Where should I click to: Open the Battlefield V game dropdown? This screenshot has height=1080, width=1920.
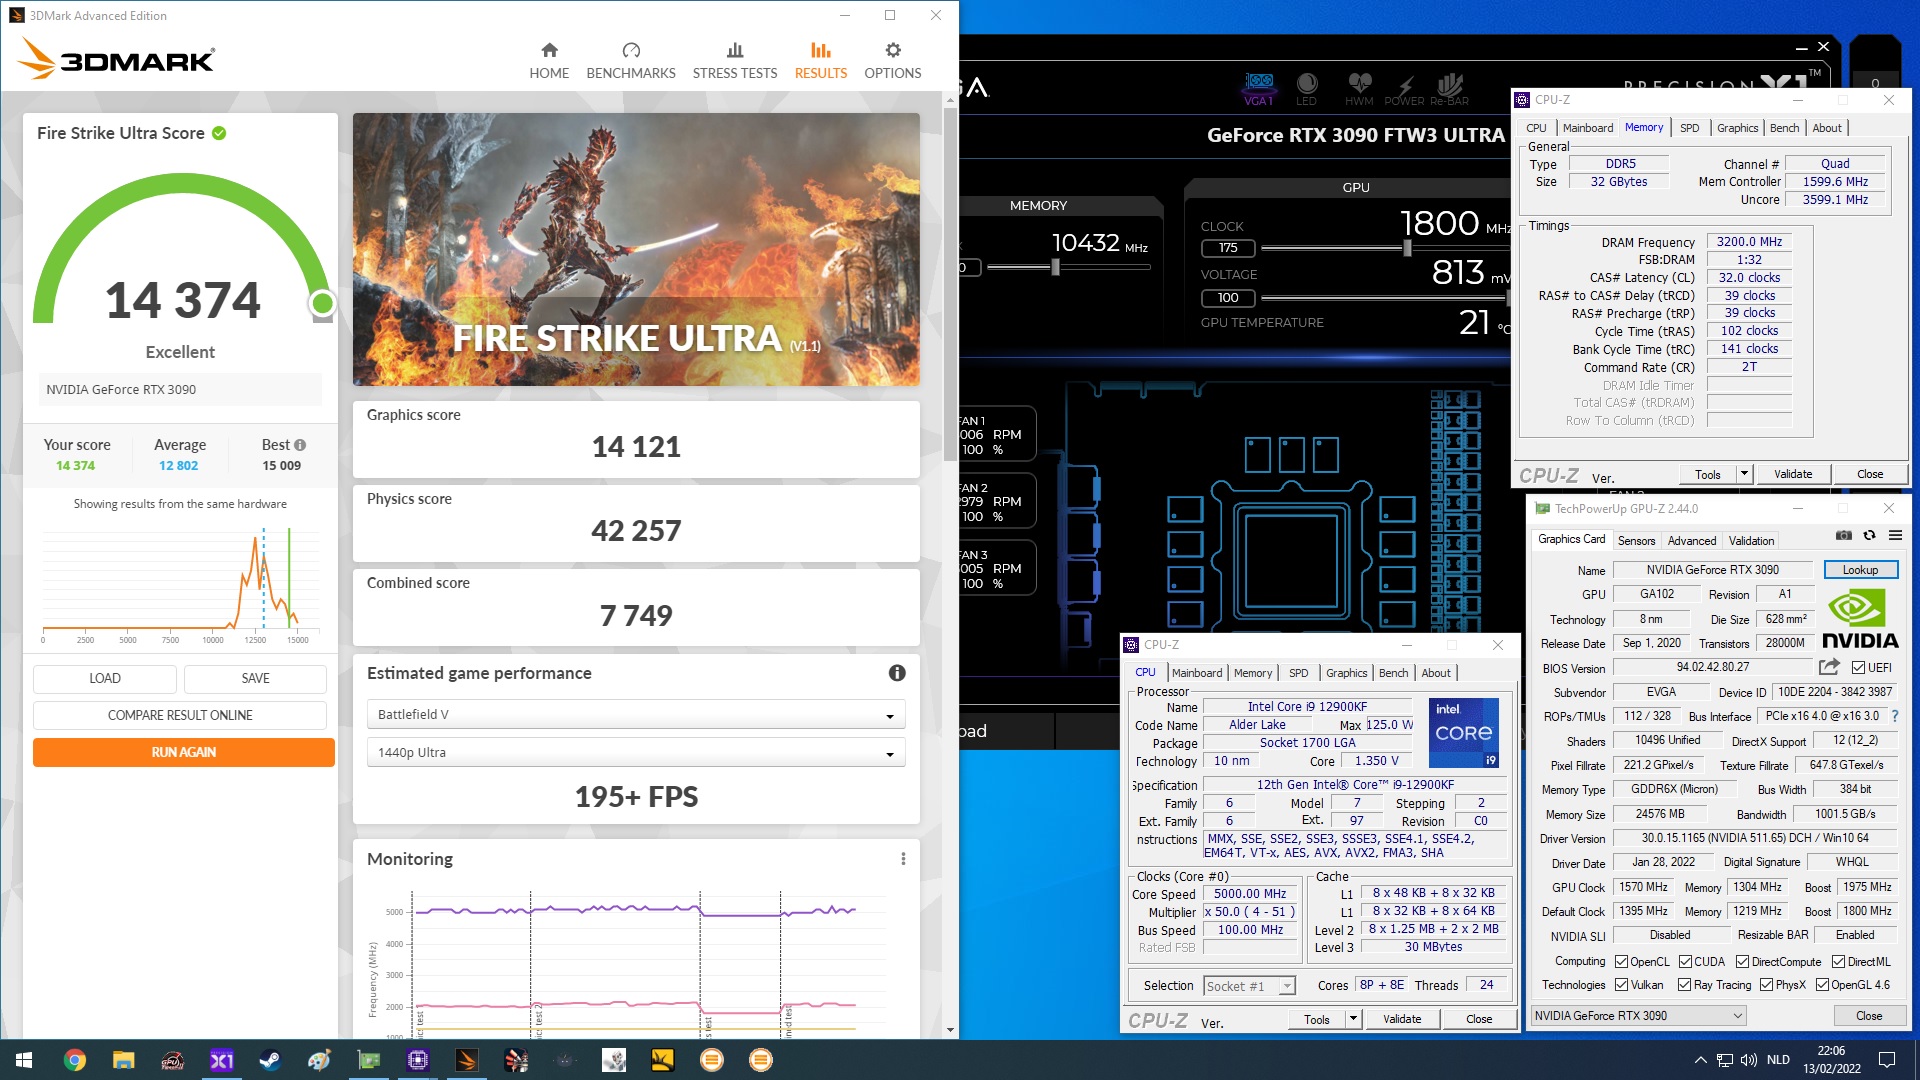636,714
